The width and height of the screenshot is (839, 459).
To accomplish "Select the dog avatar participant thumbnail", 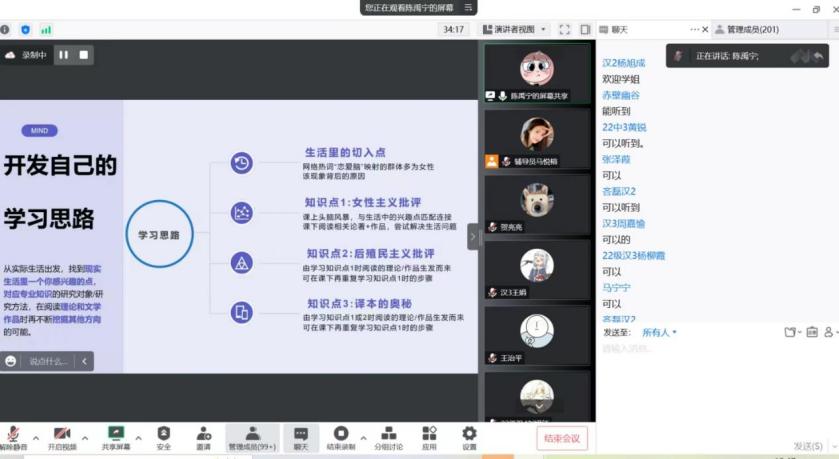I will coord(537,204).
